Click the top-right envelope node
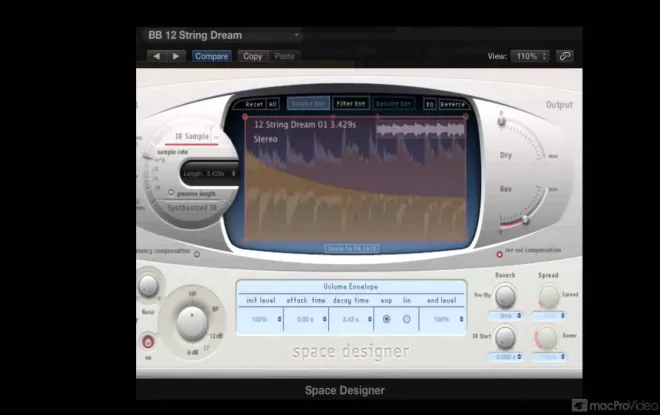Image resolution: width=660 pixels, height=415 pixels. 466,117
